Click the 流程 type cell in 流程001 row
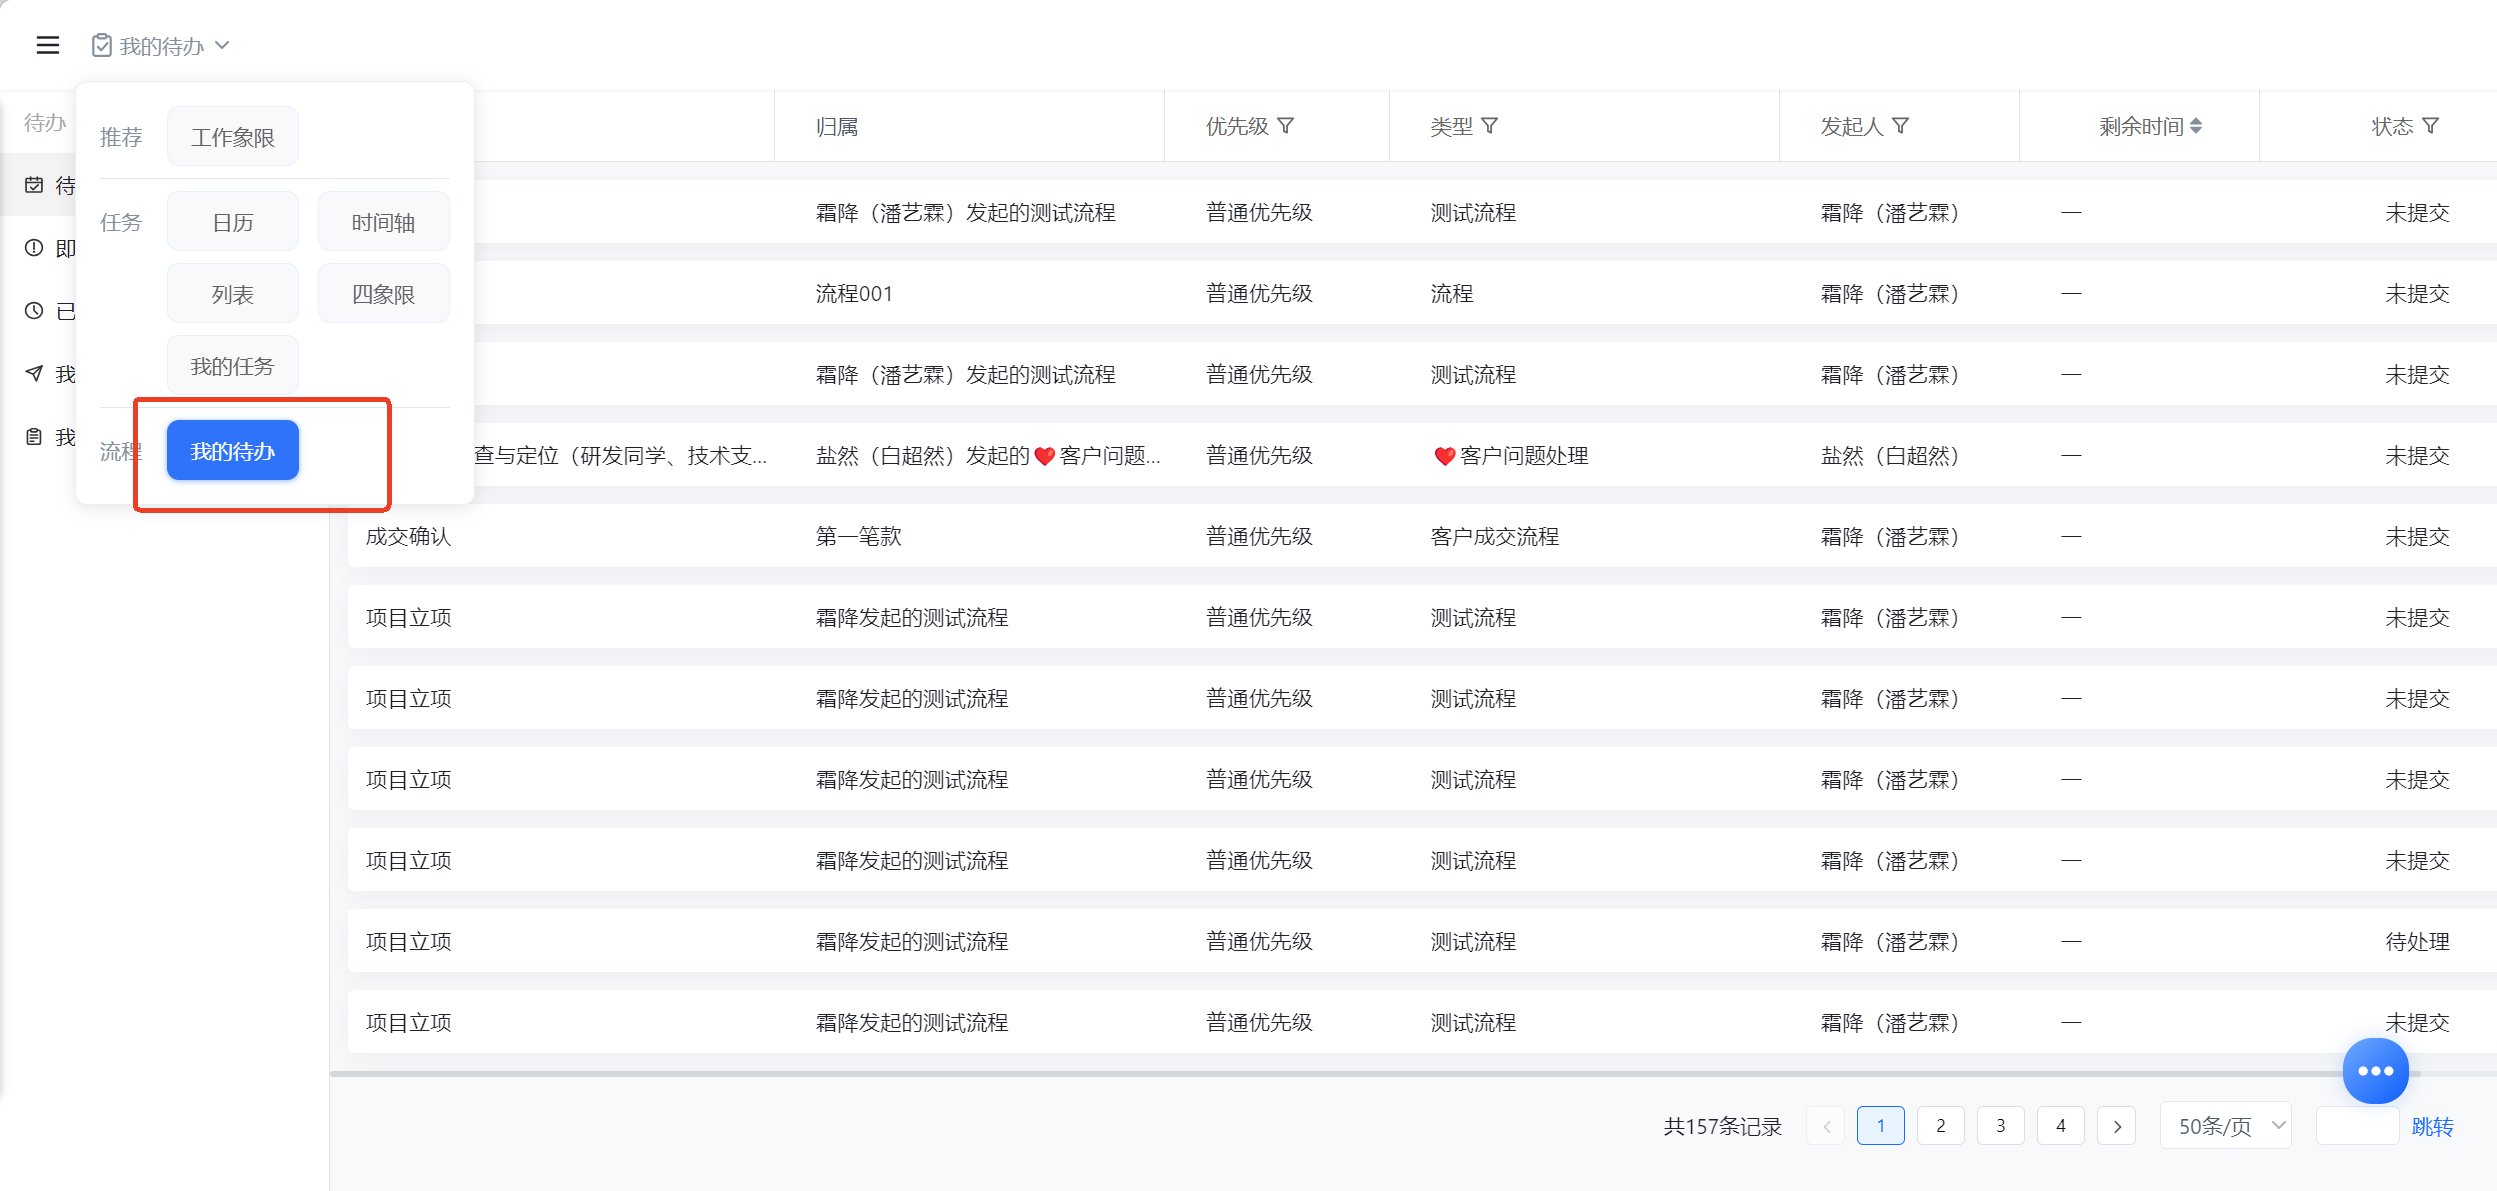Image resolution: width=2497 pixels, height=1191 pixels. tap(1452, 294)
